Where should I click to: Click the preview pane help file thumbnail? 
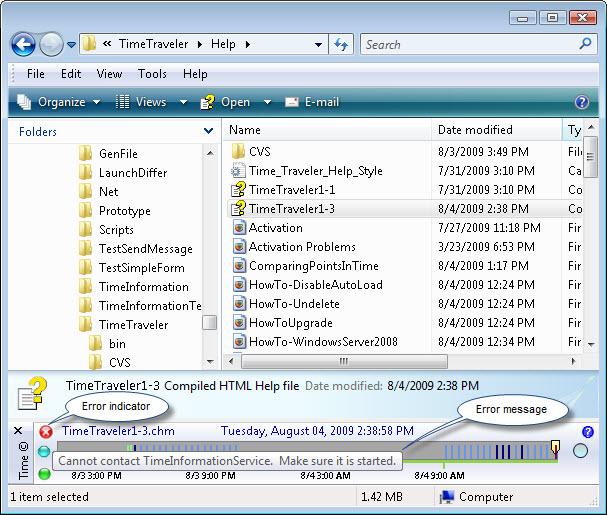pos(33,393)
